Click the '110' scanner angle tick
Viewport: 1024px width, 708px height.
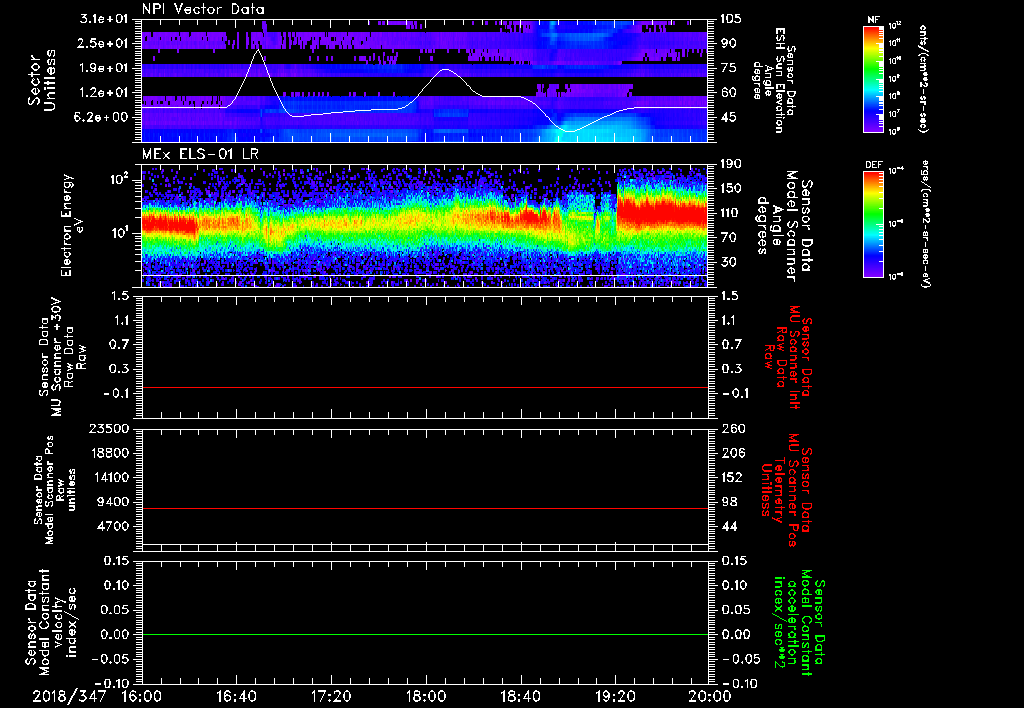731,213
